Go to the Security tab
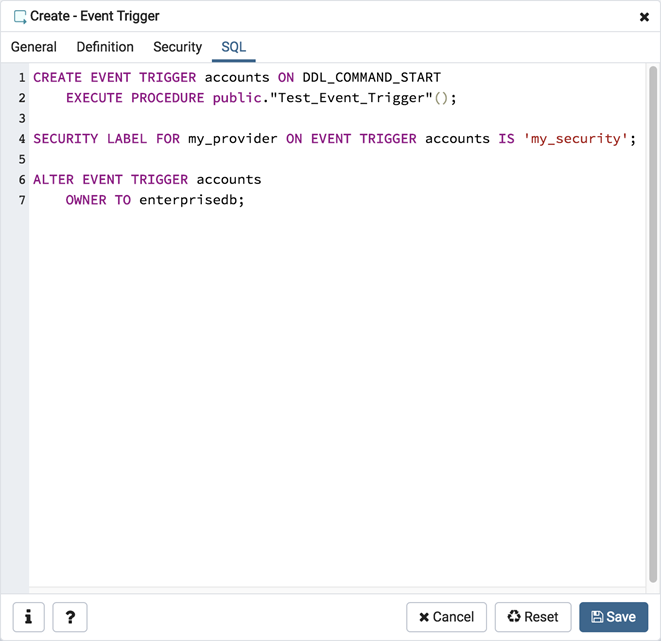This screenshot has height=641, width=661. tap(177, 47)
